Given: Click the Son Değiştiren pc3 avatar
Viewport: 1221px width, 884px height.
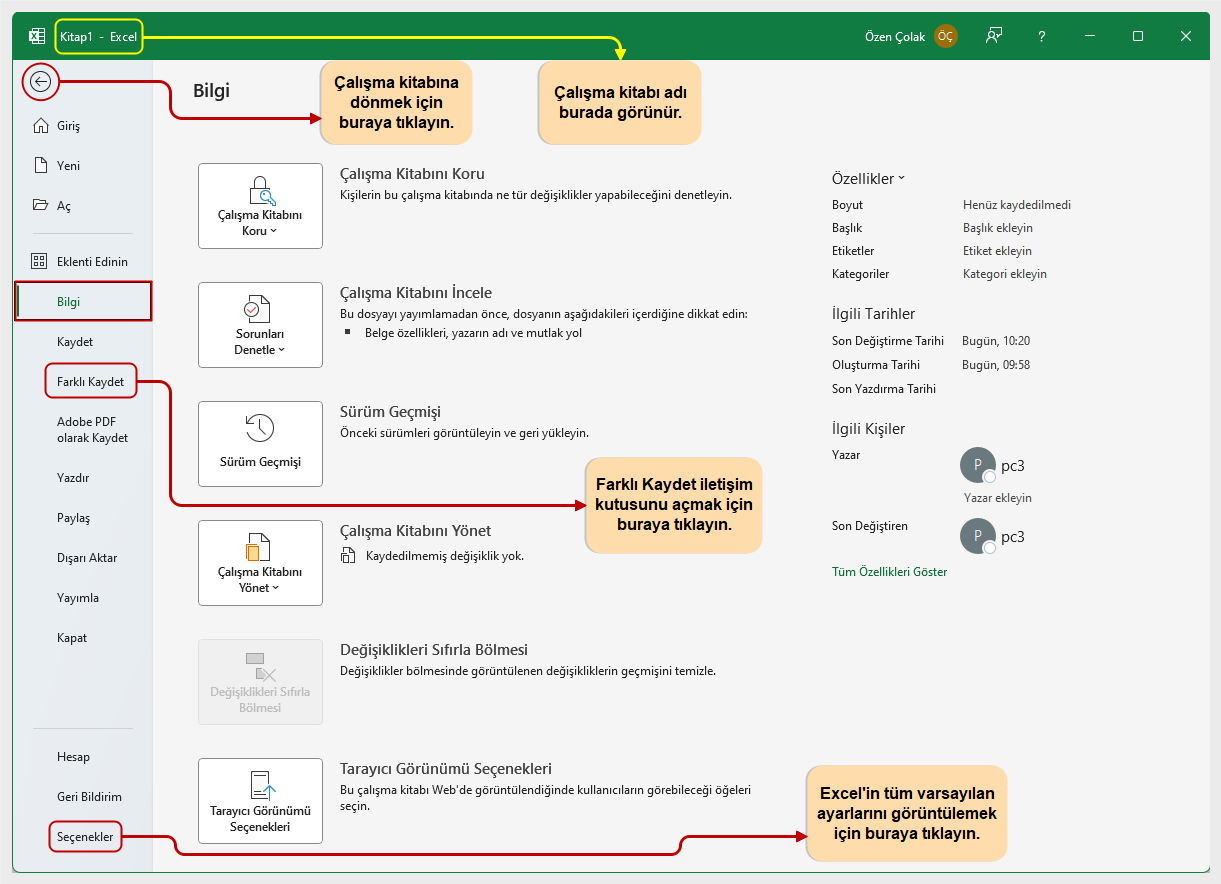Looking at the screenshot, I should click(978, 536).
